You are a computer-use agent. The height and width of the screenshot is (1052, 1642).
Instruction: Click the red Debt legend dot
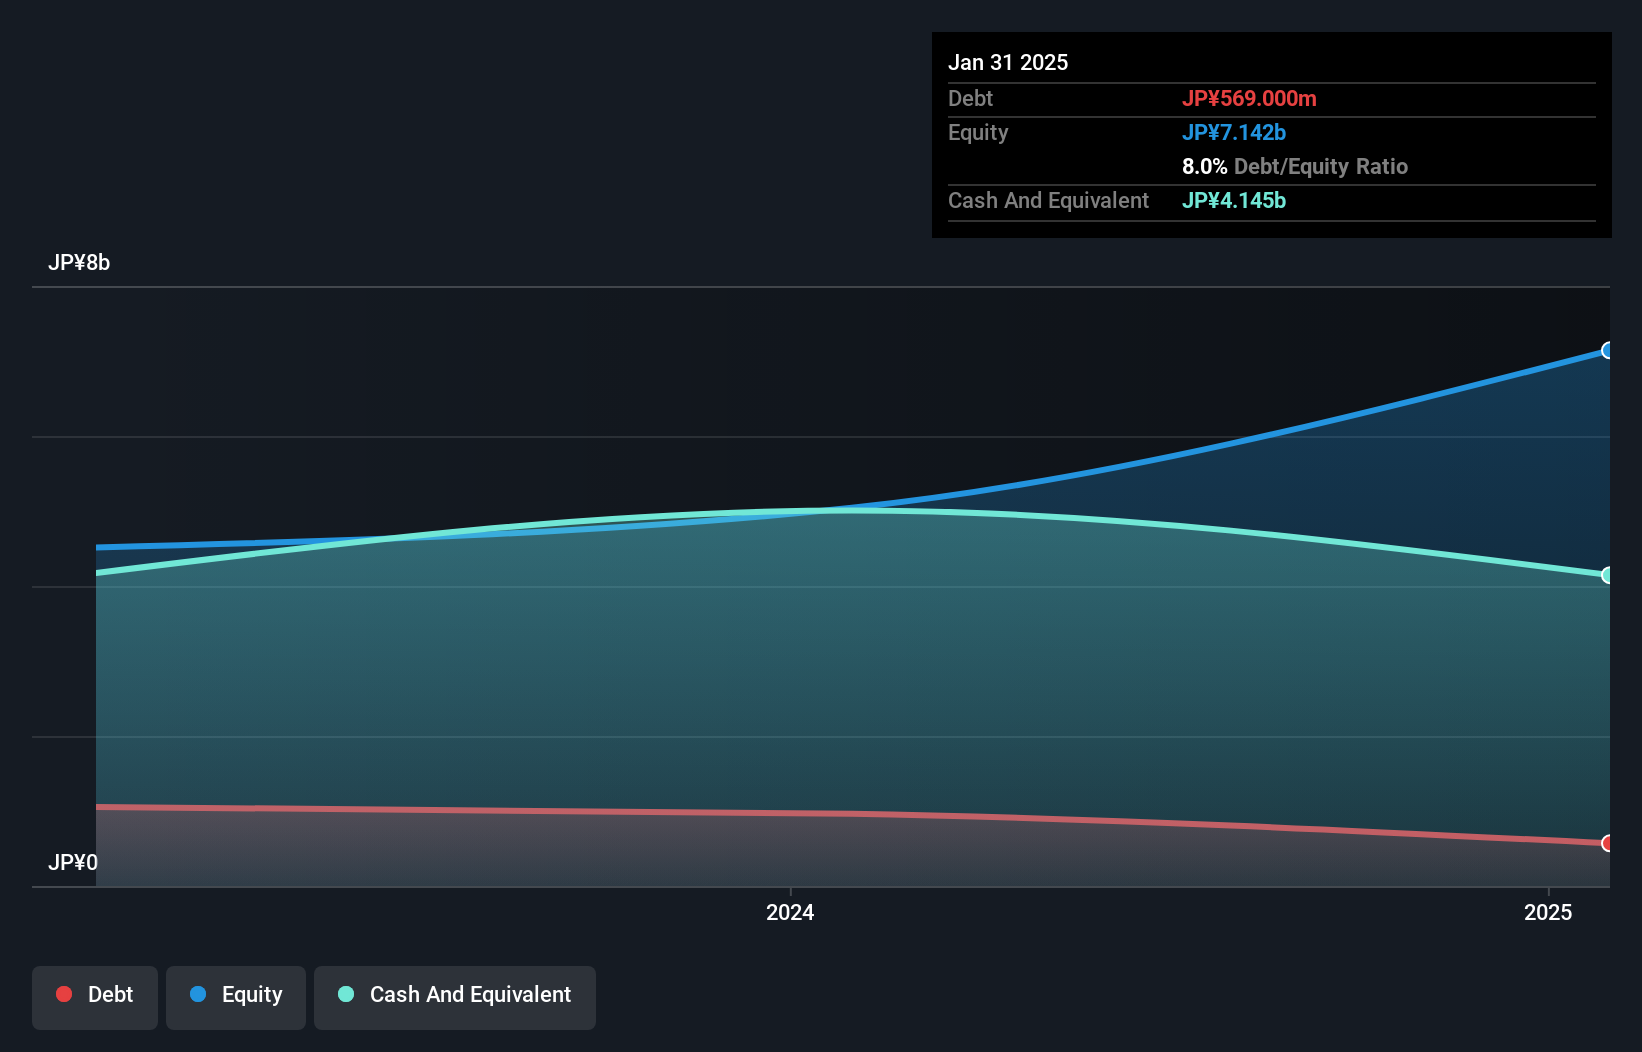click(64, 994)
